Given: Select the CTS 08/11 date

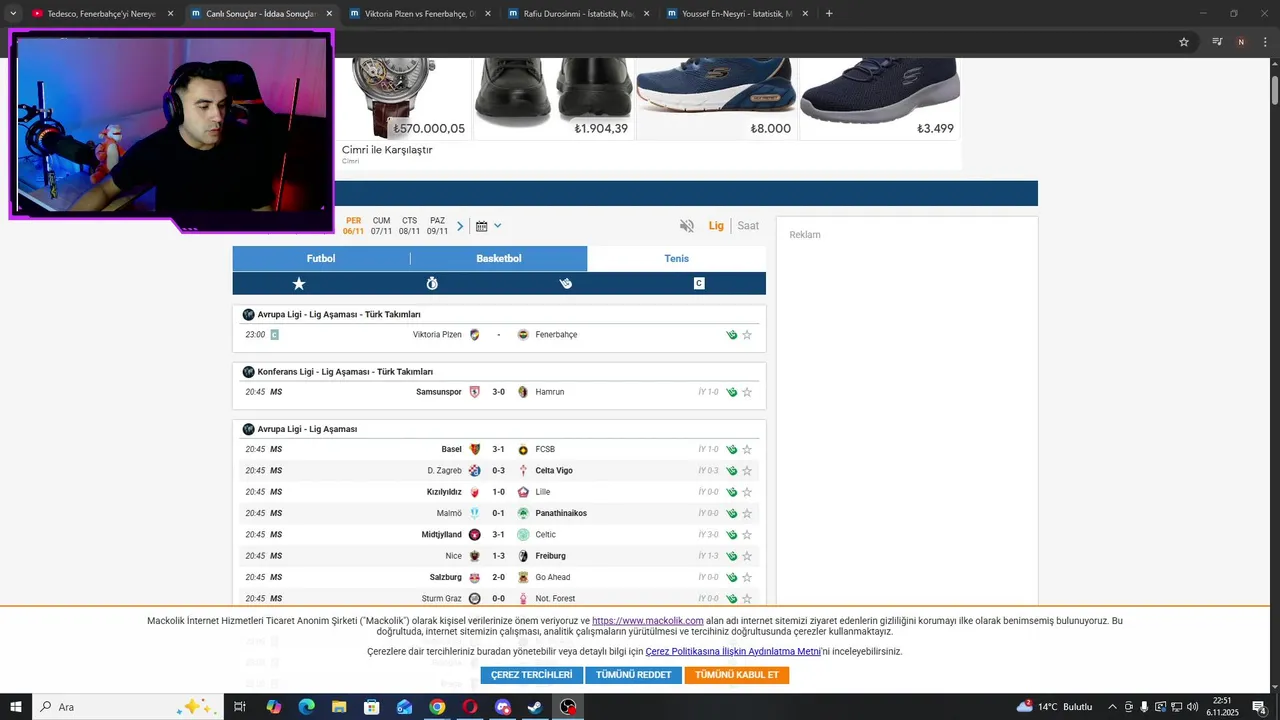Looking at the screenshot, I should tap(409, 226).
